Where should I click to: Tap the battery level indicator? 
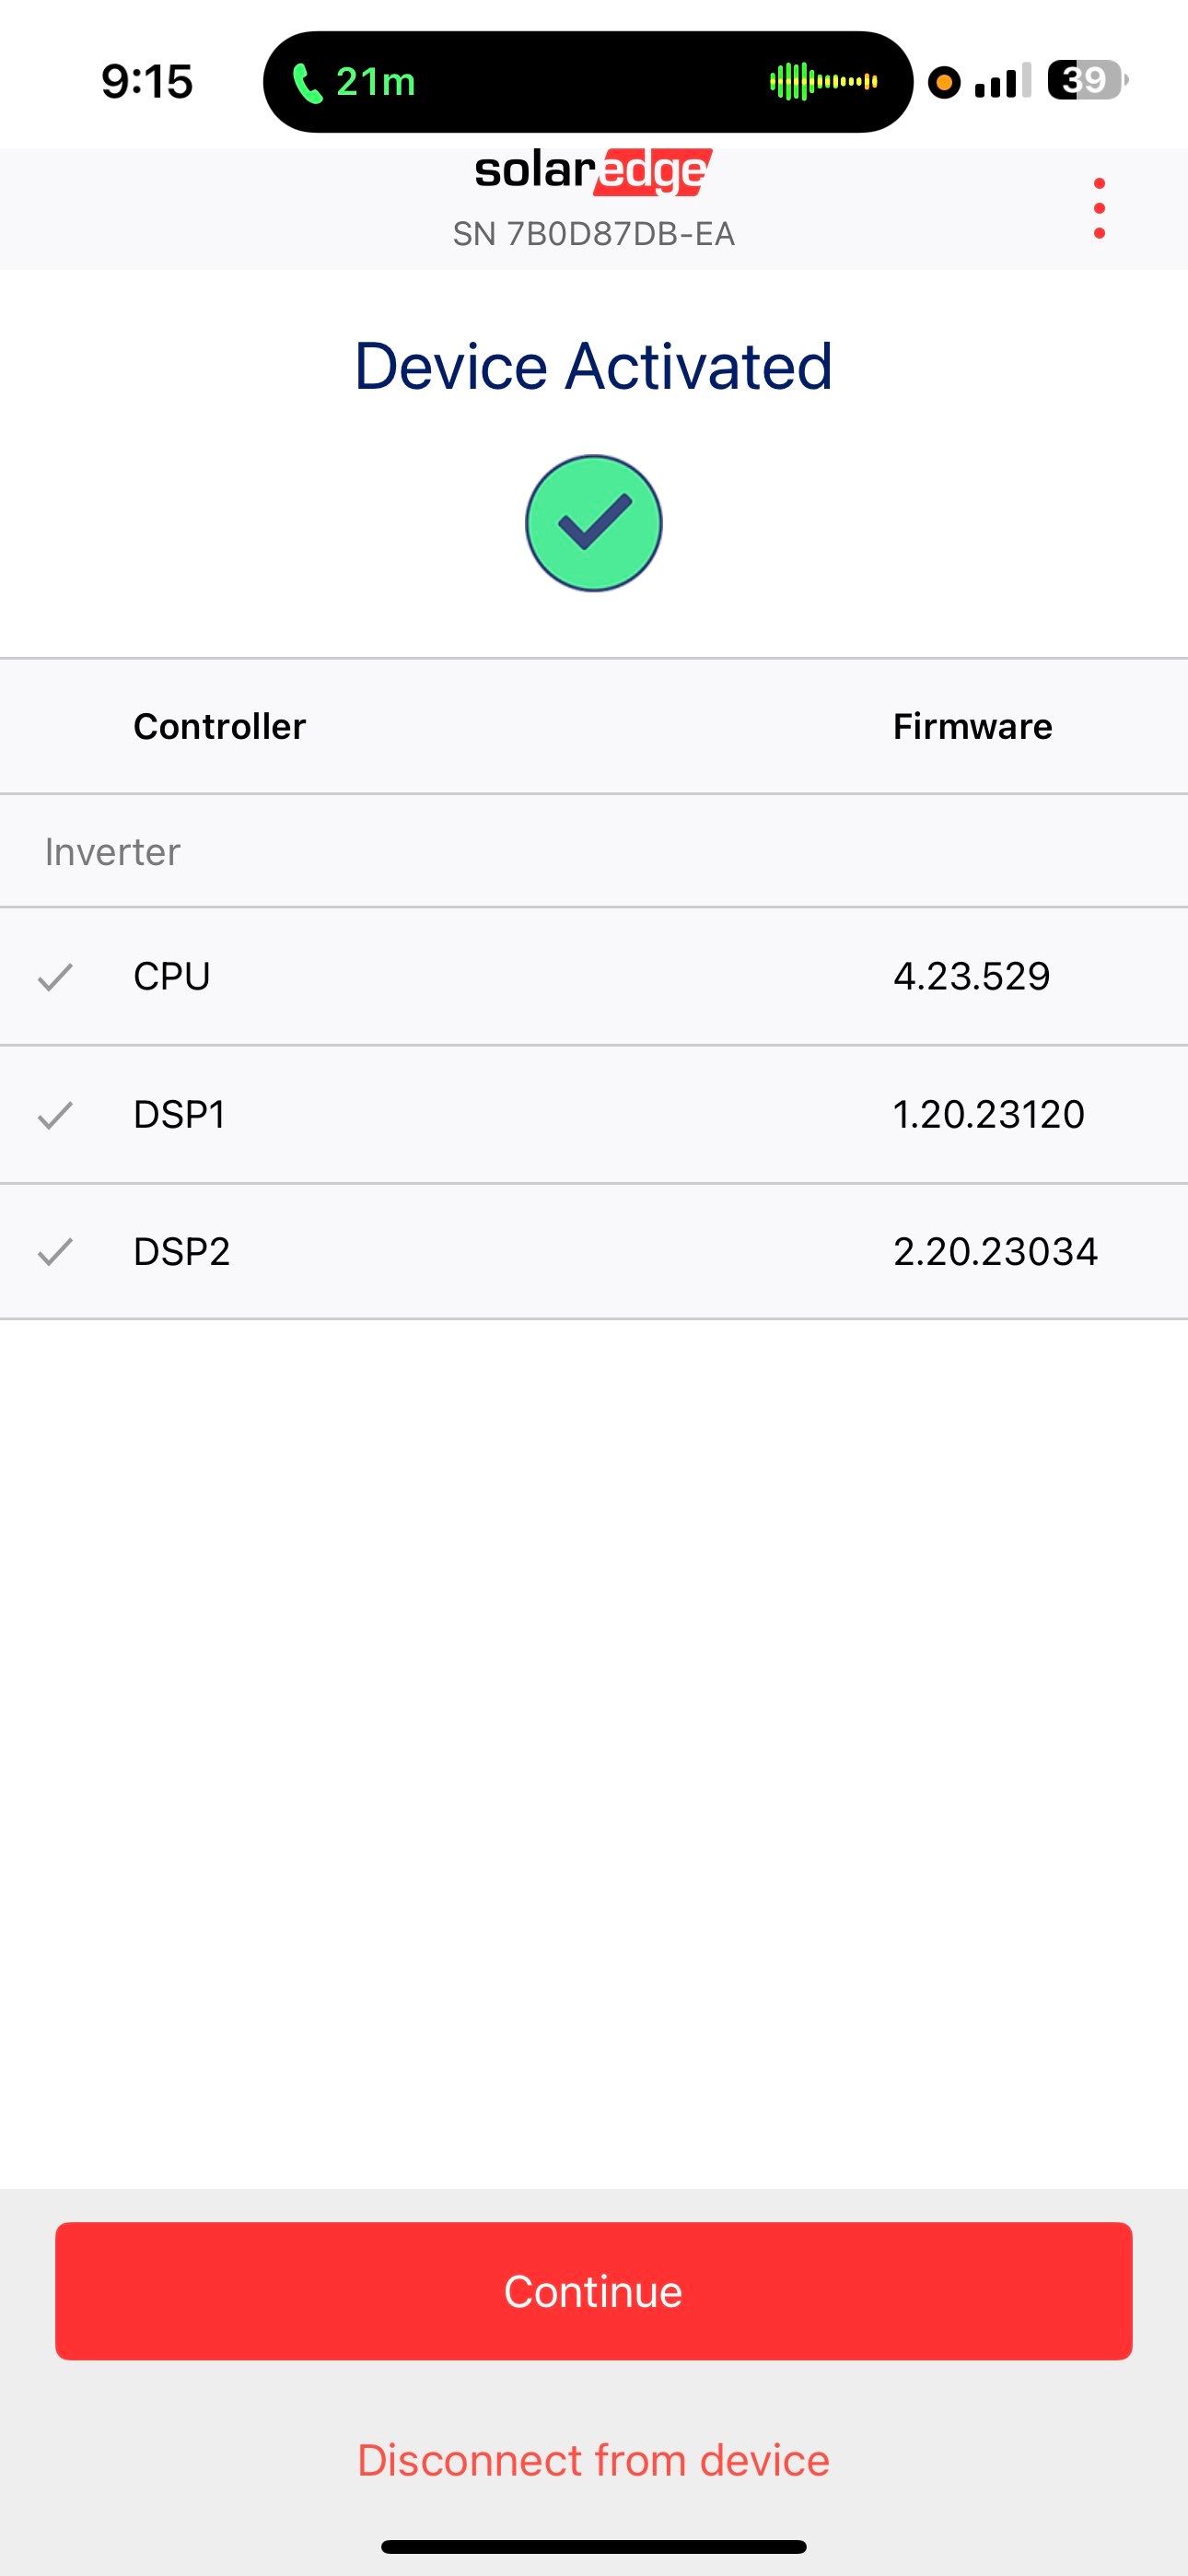coord(1086,80)
